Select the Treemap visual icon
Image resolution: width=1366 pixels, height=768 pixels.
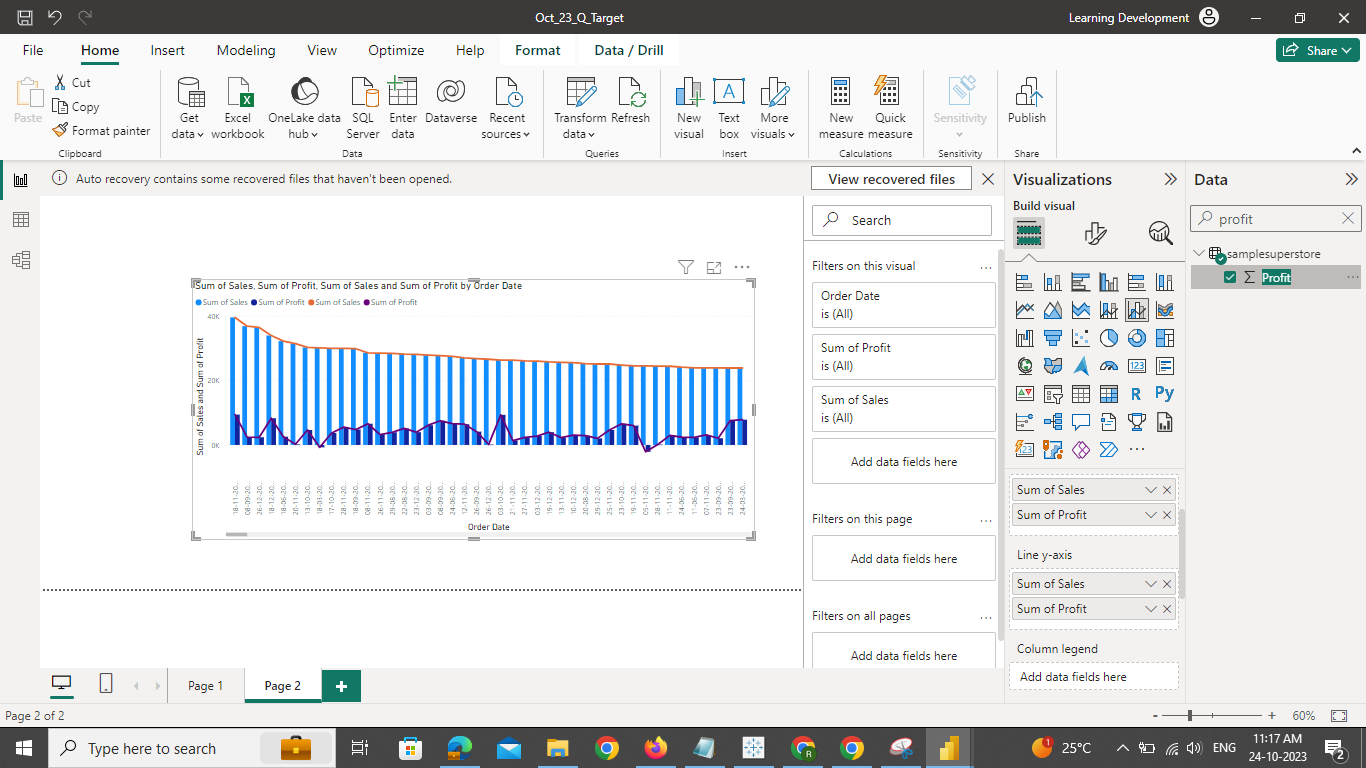1164,338
